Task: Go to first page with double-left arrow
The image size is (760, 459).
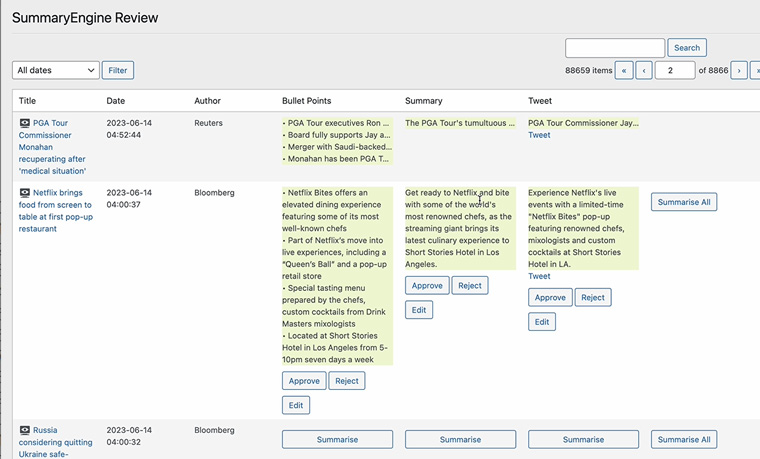Action: click(624, 70)
